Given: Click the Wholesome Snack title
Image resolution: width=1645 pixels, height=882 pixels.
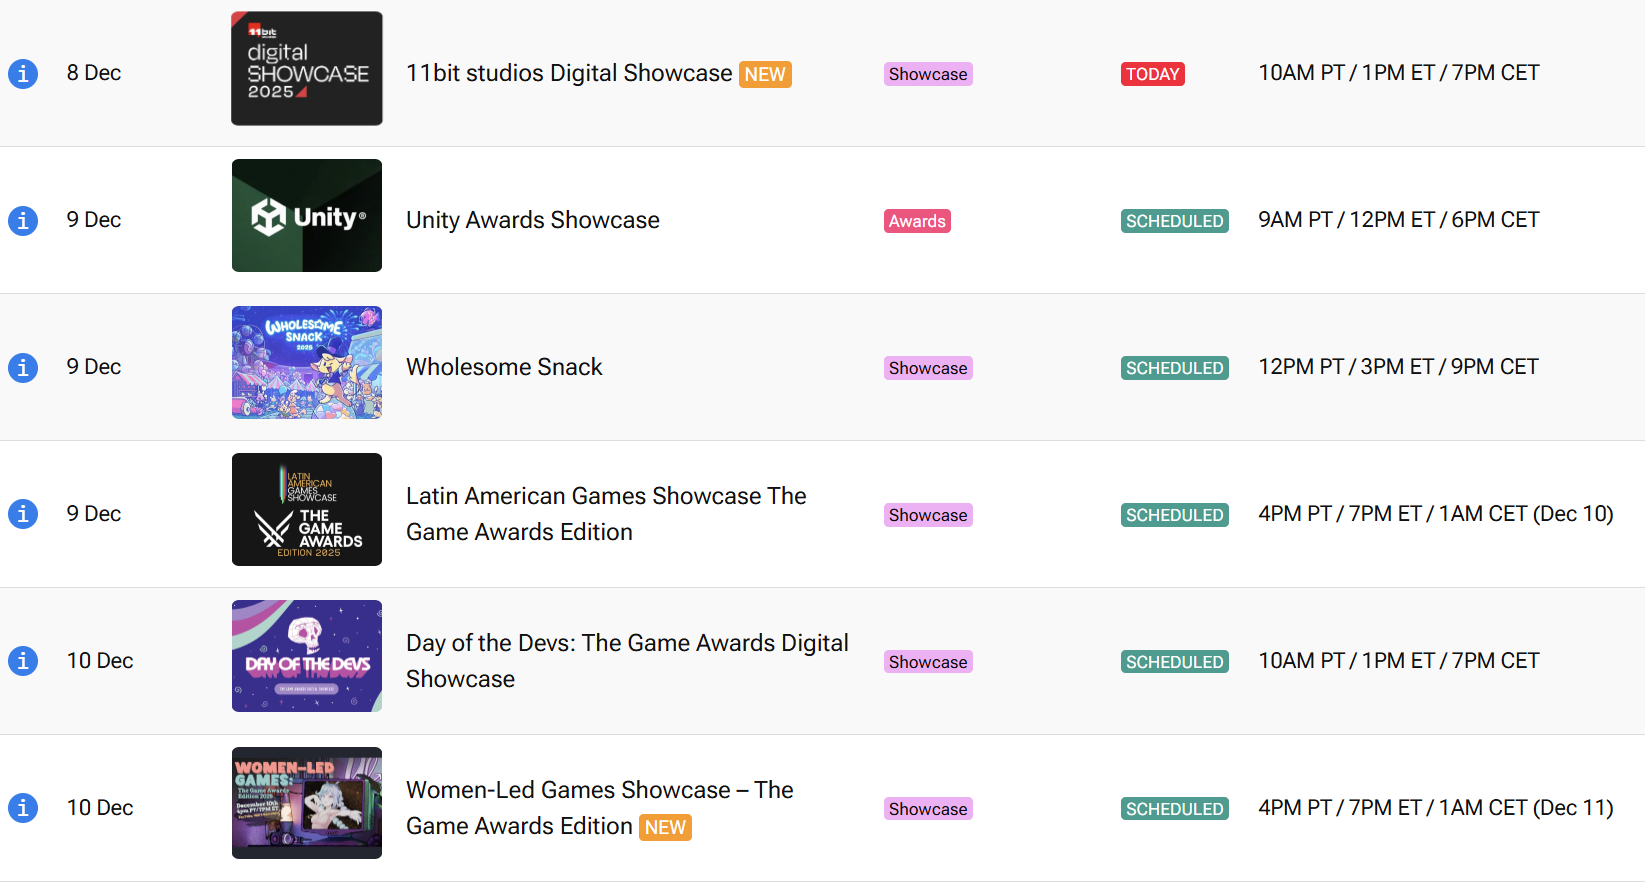Looking at the screenshot, I should point(504,367).
